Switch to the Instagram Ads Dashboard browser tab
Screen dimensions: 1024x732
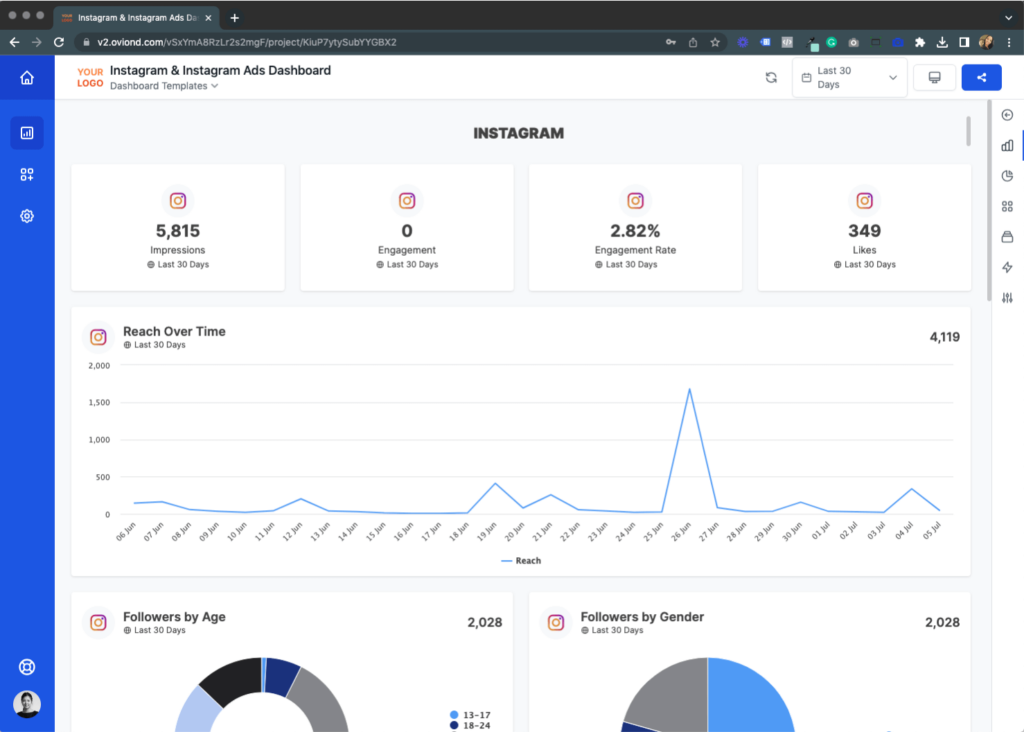pos(136,18)
